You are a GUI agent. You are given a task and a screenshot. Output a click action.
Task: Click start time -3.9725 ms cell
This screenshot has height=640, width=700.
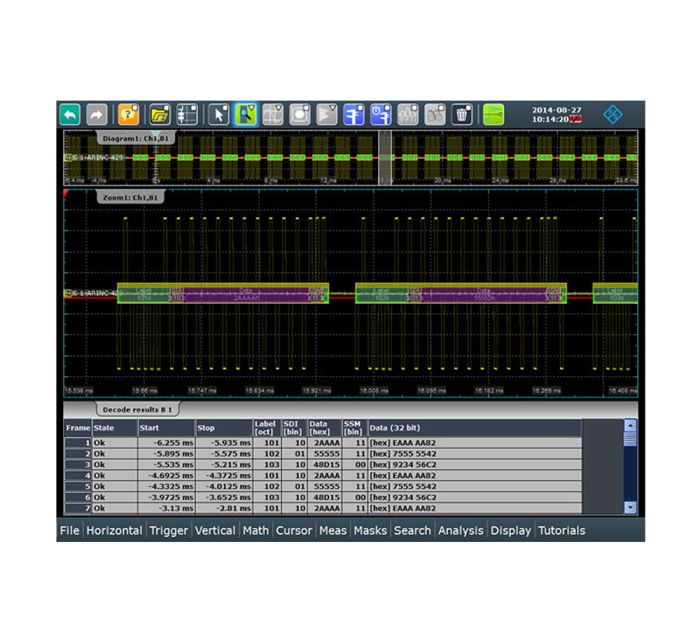click(167, 497)
